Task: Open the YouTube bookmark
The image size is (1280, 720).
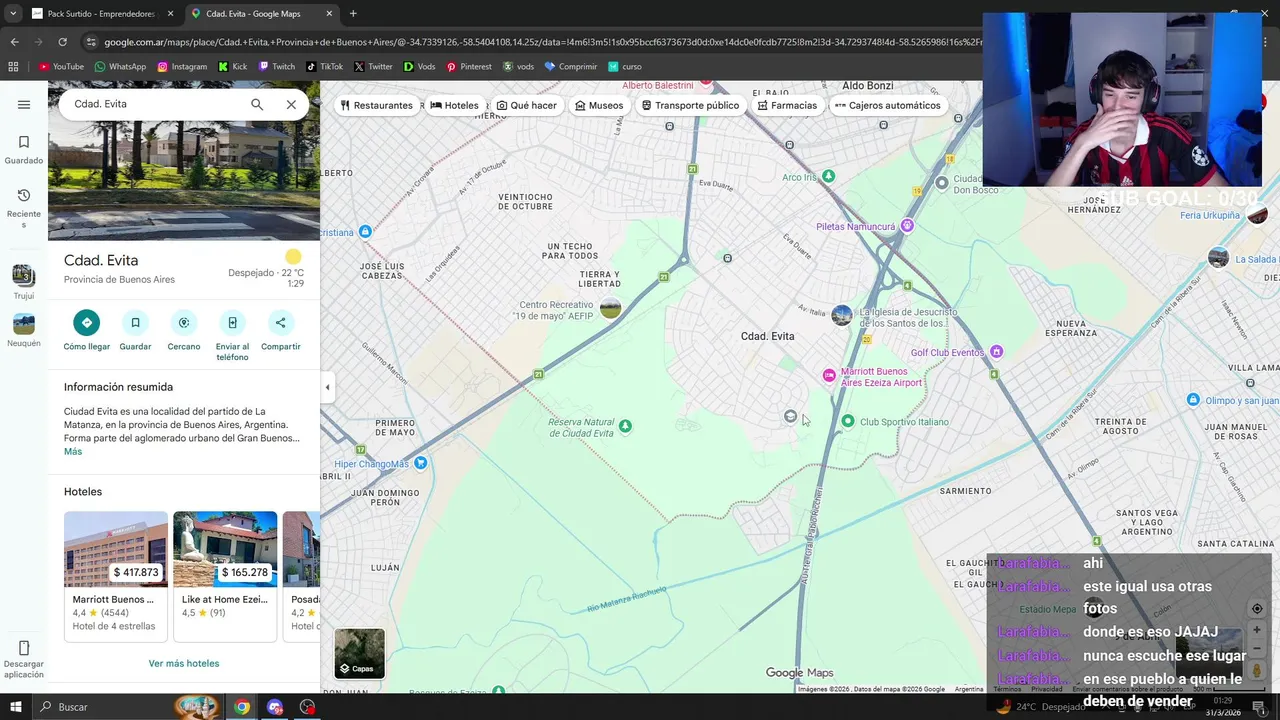Action: coord(61,67)
